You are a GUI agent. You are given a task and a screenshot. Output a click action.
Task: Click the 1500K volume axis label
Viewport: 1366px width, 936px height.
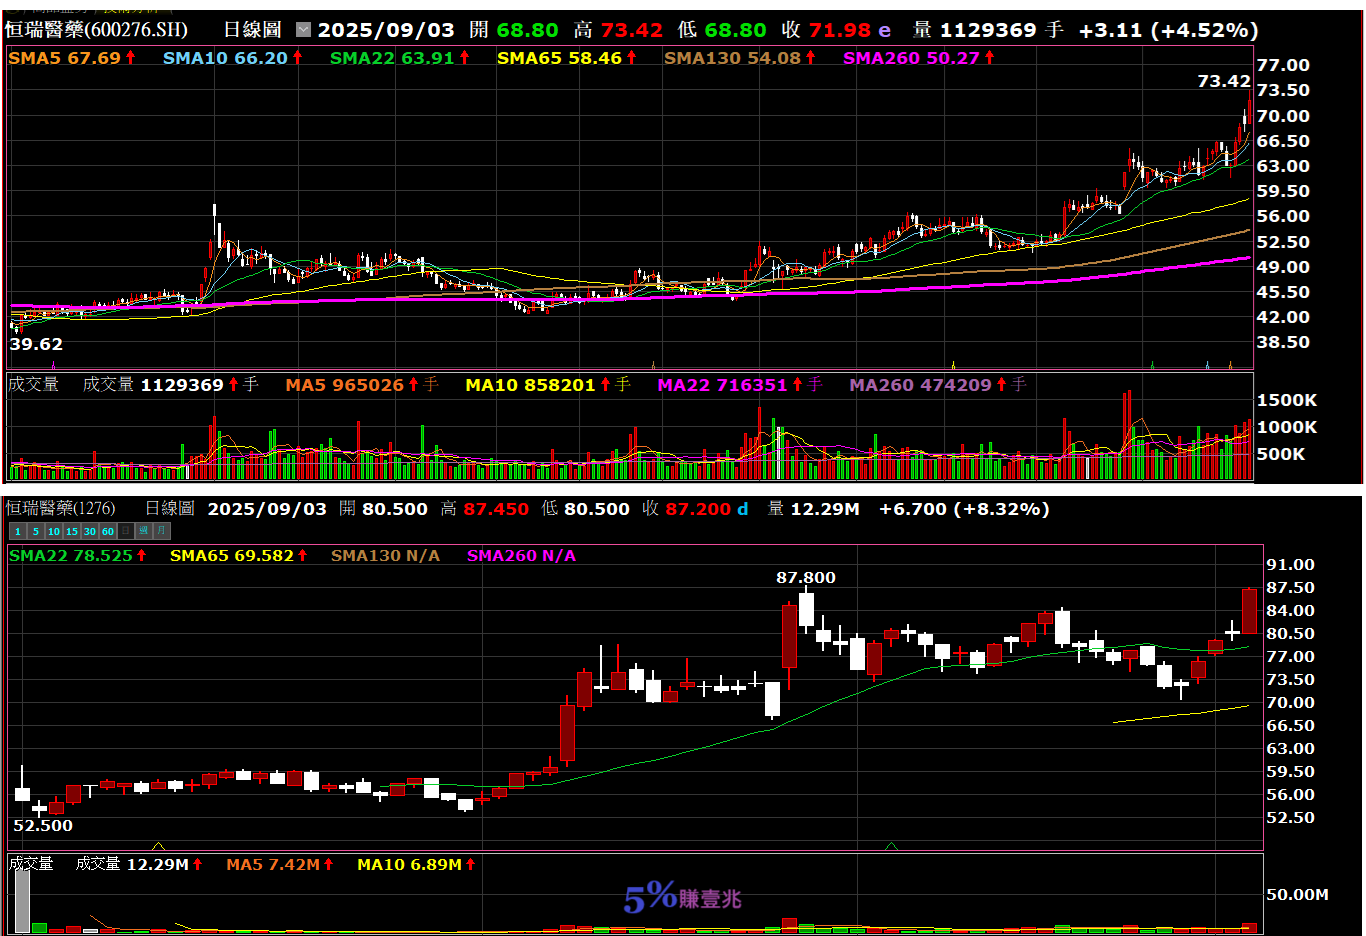click(x=1287, y=400)
